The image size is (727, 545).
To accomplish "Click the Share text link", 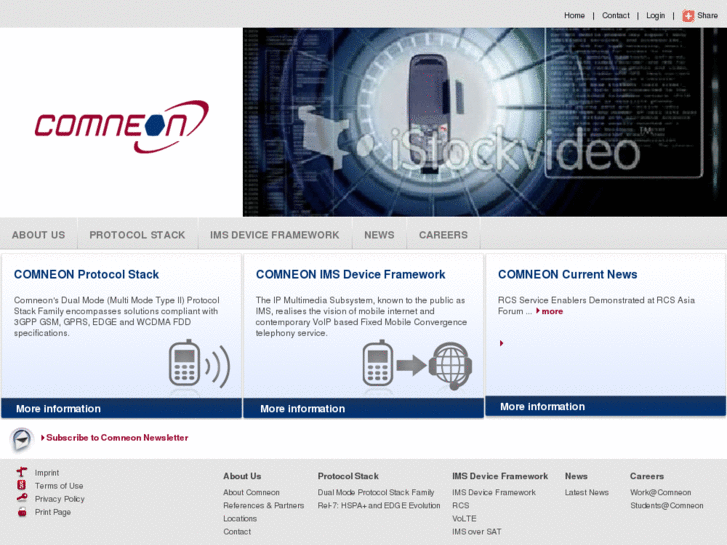I will pyautogui.click(x=708, y=15).
